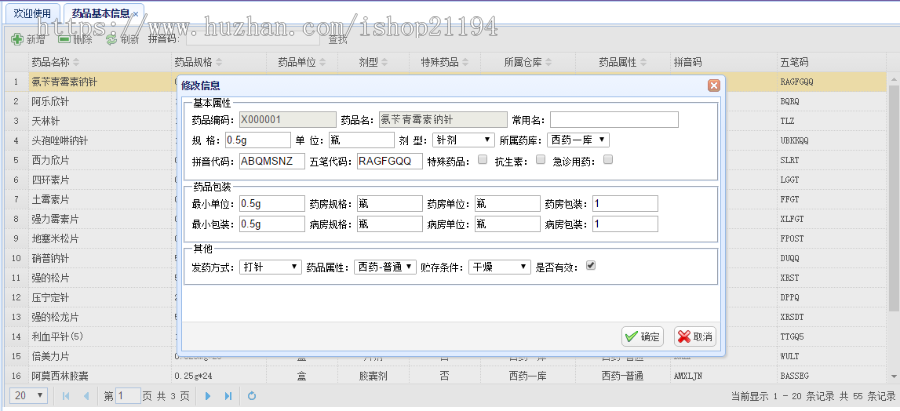The image size is (900, 411).
Task: Click the 病房规格 input field
Action: tap(390, 224)
